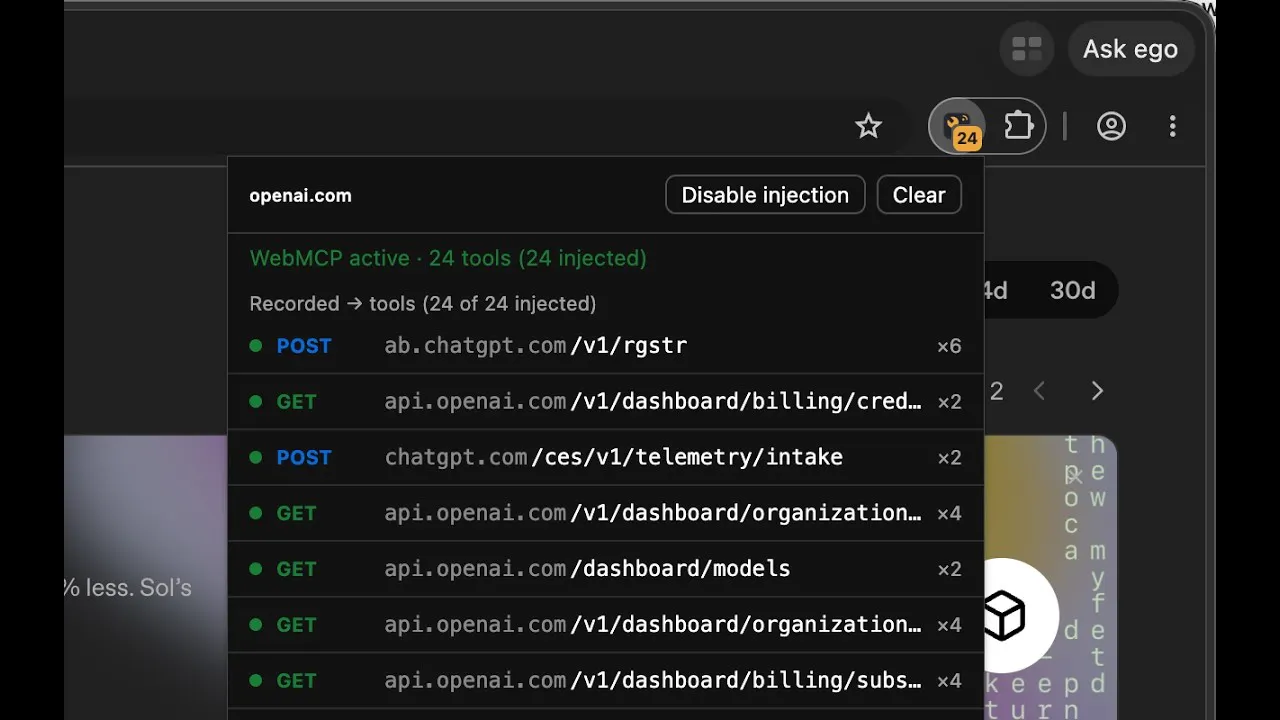Click the Clear button
This screenshot has width=1280, height=720.
pos(919,195)
